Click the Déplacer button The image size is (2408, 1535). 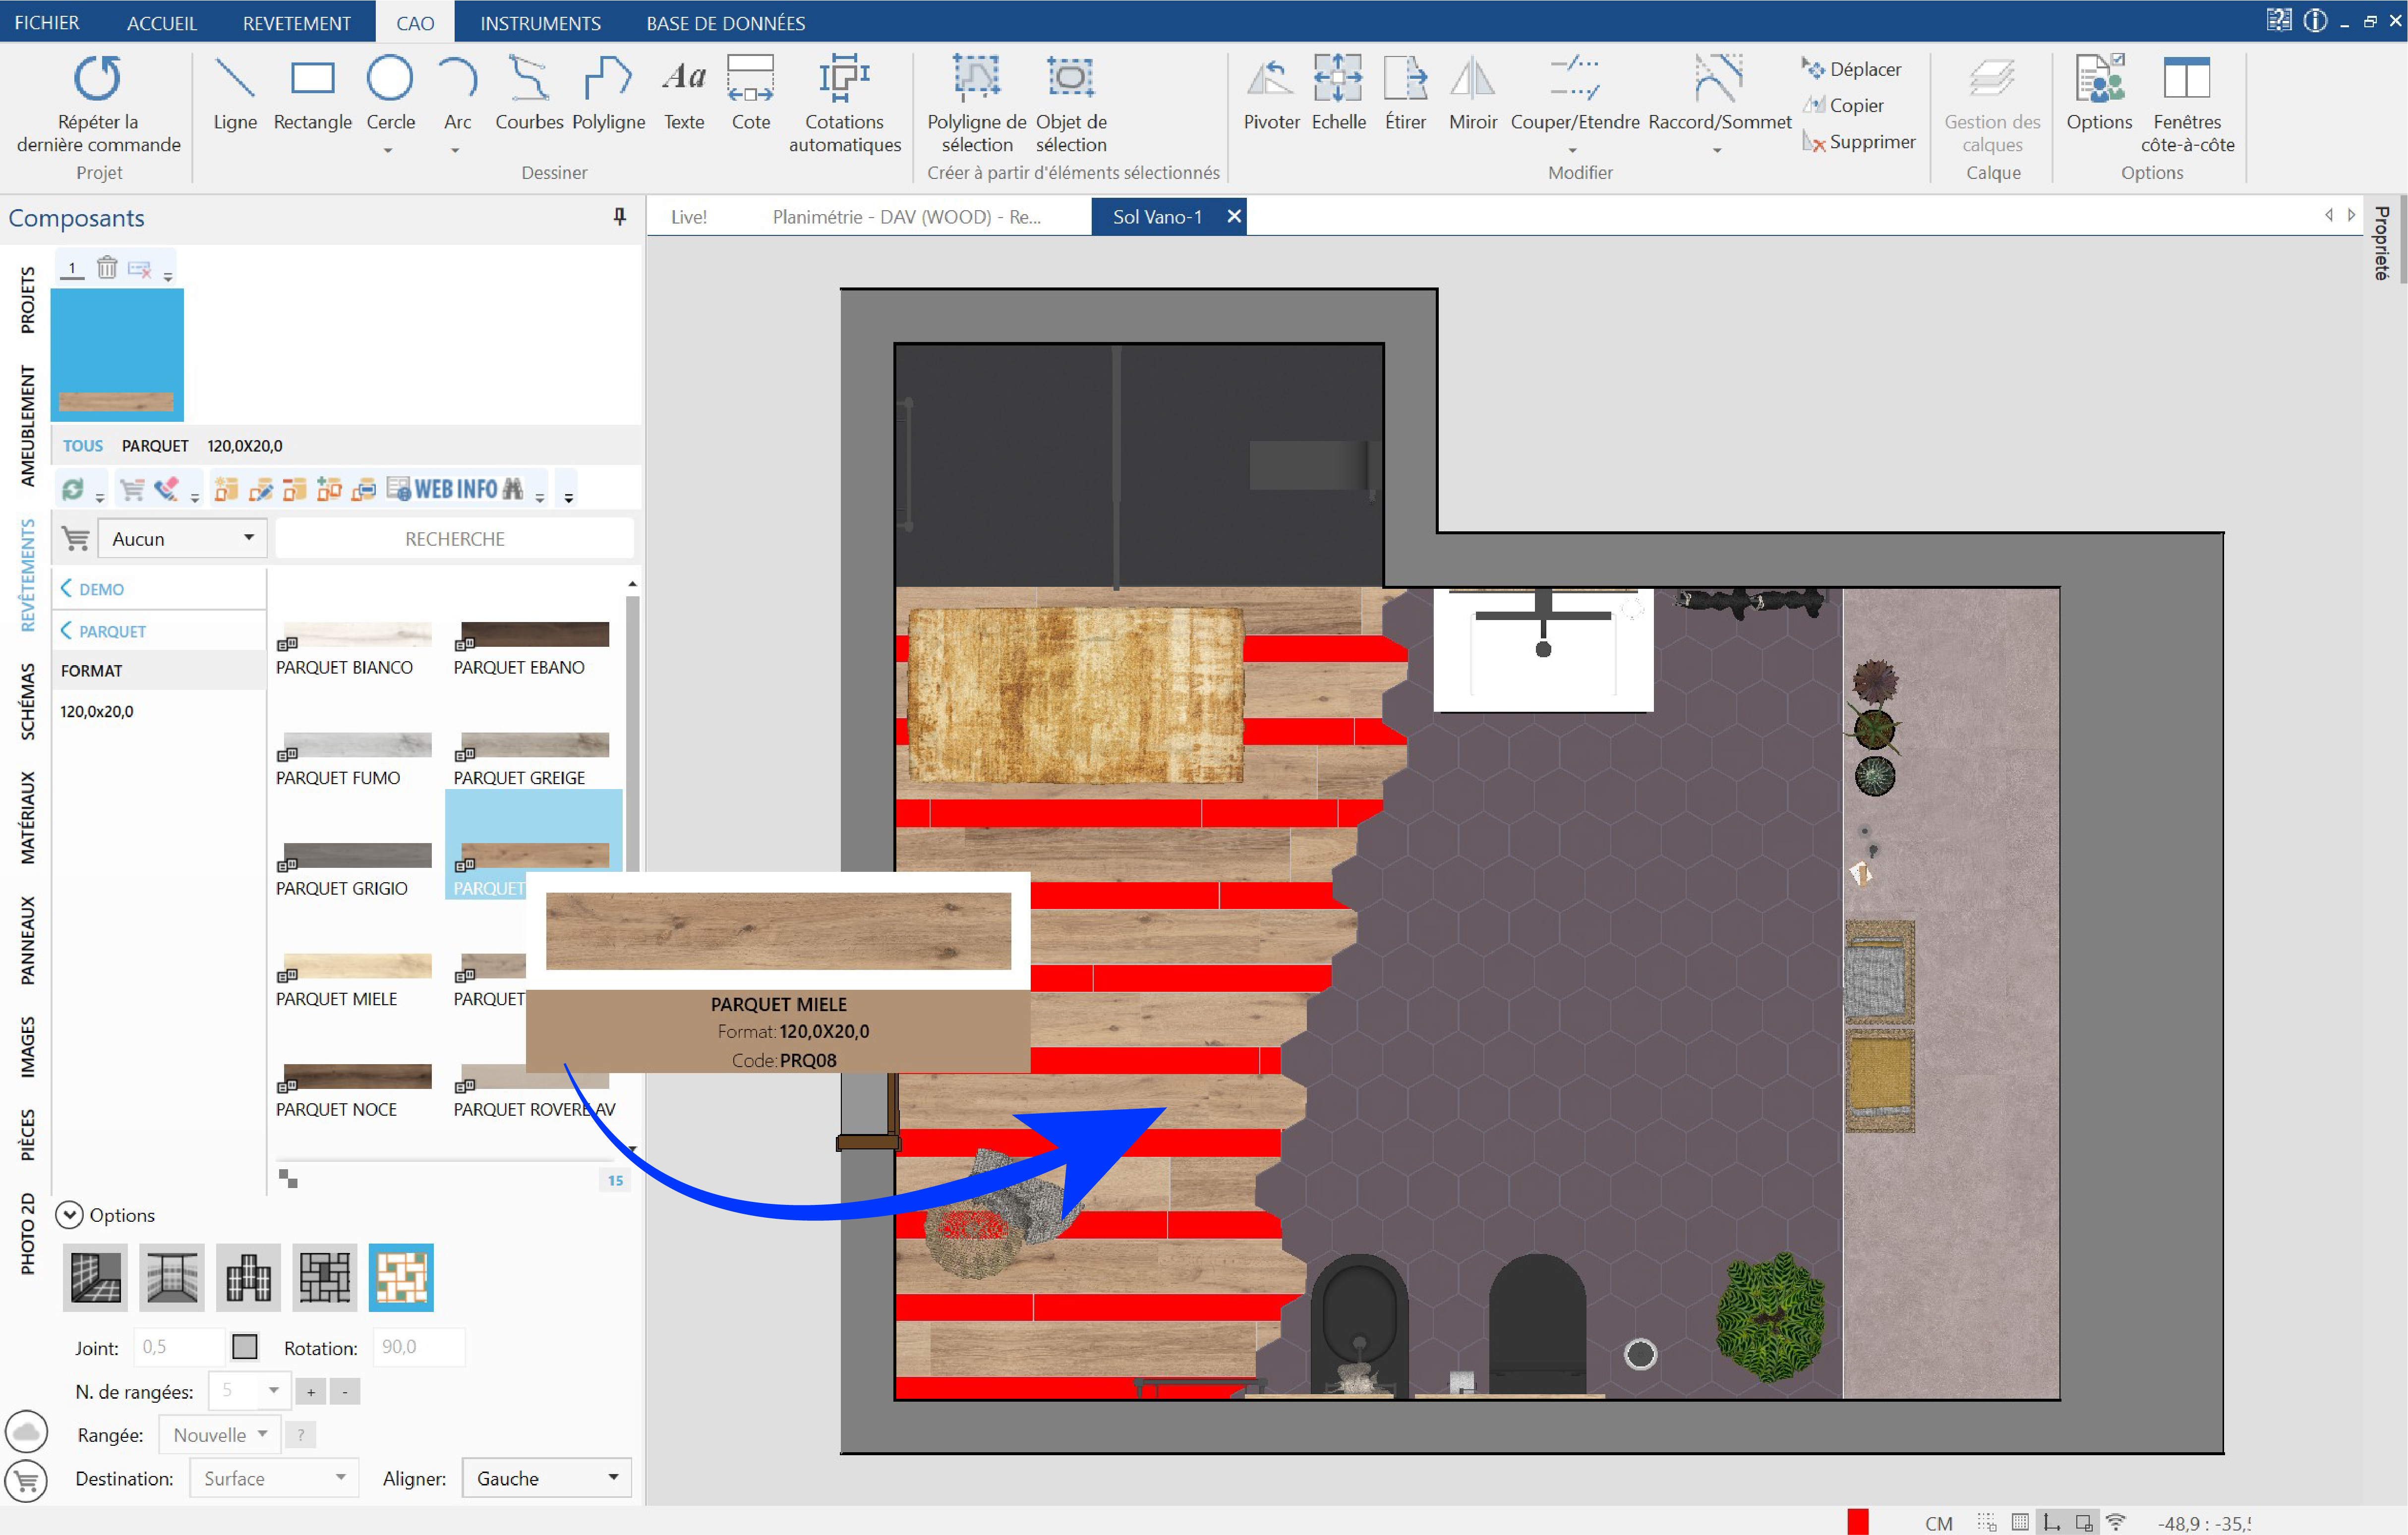pyautogui.click(x=1852, y=69)
